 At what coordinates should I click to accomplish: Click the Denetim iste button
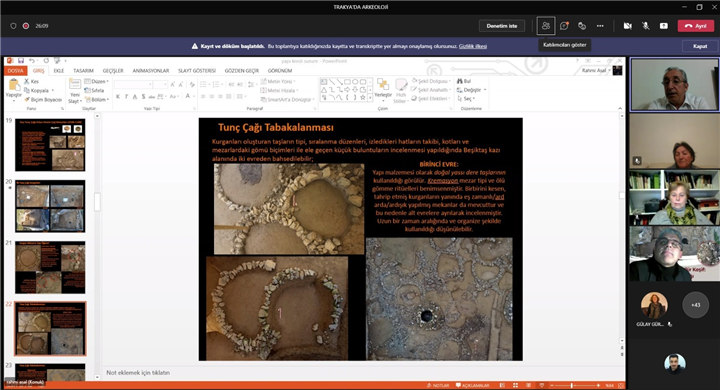tap(502, 26)
